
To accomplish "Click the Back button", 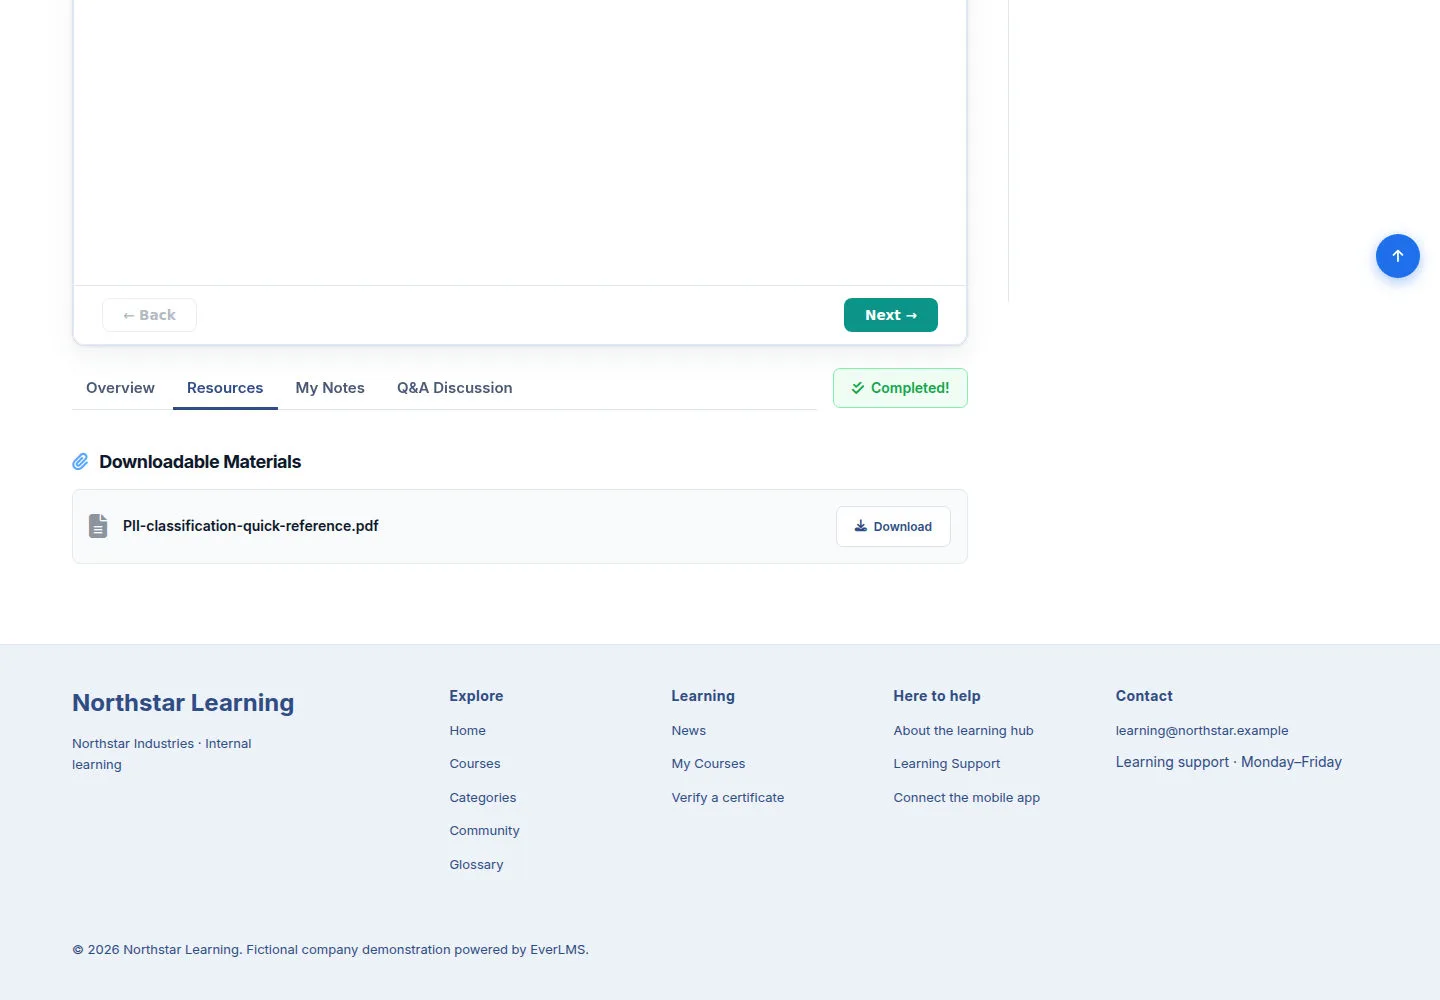I will (149, 315).
